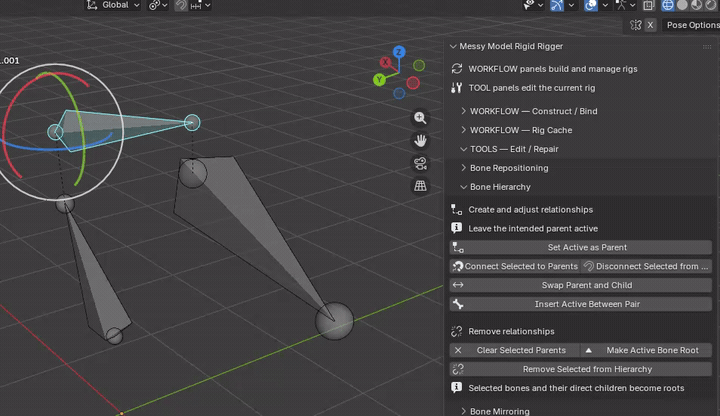Image resolution: width=720 pixels, height=416 pixels.
Task: Click the panel drag-handle dots icon
Action: pyautogui.click(x=707, y=46)
